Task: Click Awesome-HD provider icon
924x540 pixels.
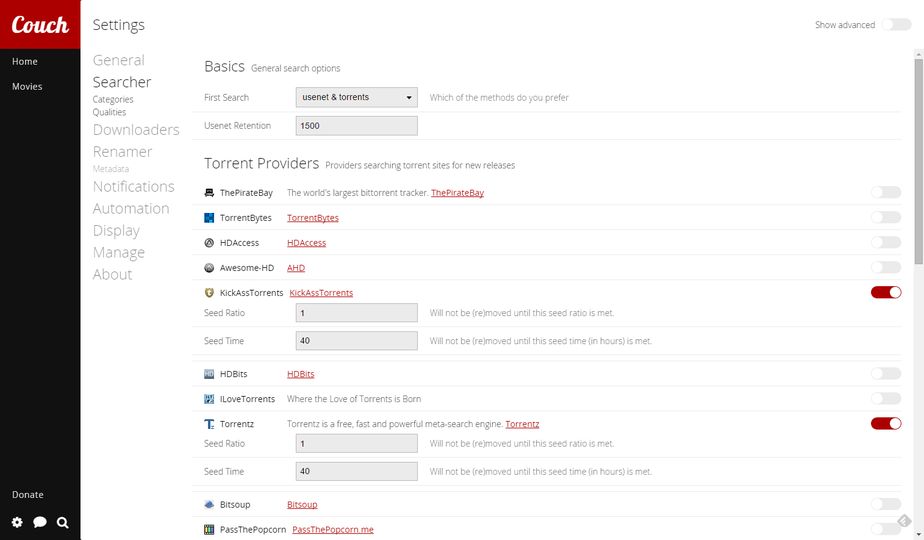Action: 209,268
